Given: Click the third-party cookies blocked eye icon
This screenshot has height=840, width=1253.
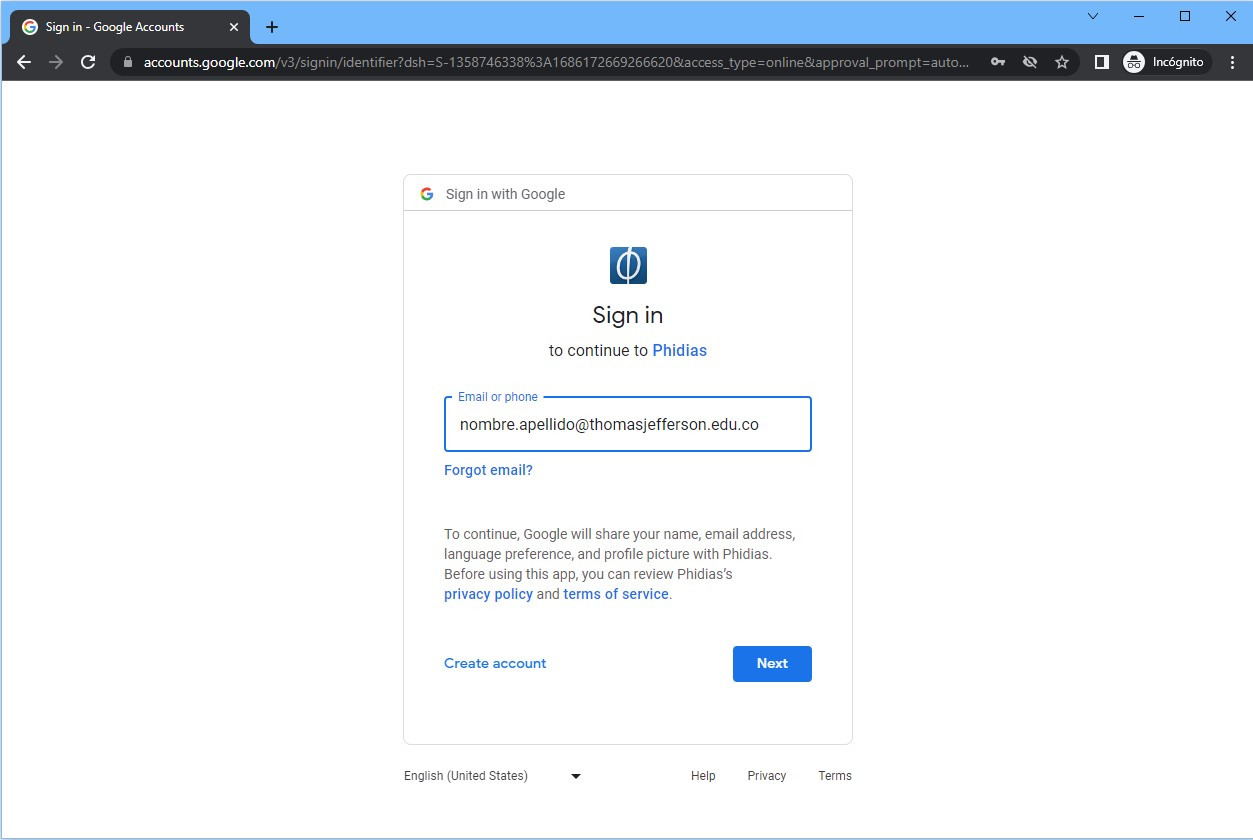Looking at the screenshot, I should pyautogui.click(x=1029, y=62).
